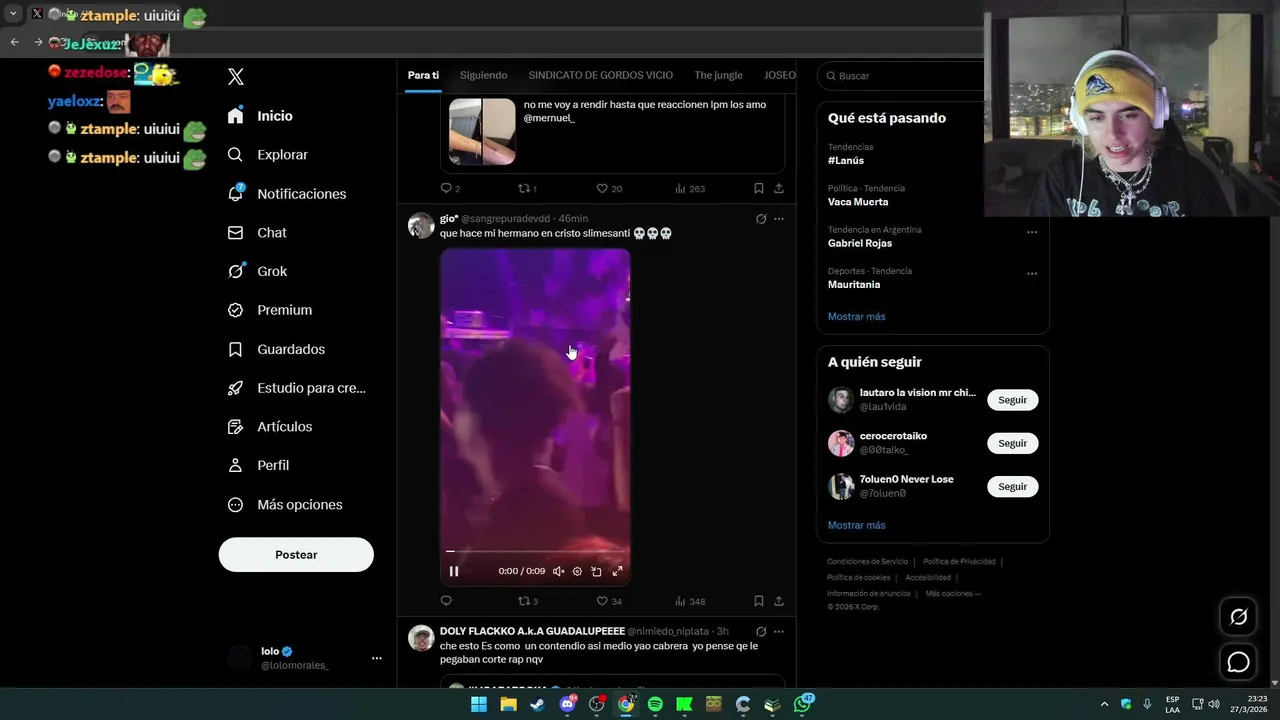Viewport: 1280px width, 720px height.
Task: Open Más opciones in the sidebar
Action: [285, 505]
